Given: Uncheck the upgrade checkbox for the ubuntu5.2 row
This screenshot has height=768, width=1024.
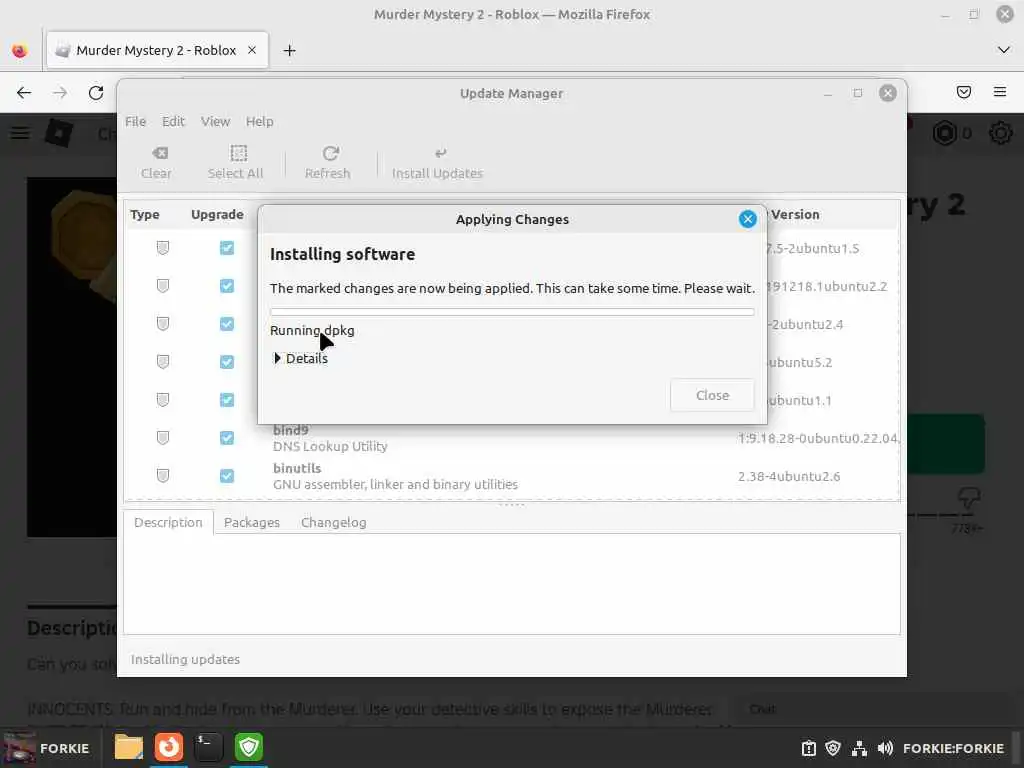Looking at the screenshot, I should (x=227, y=362).
